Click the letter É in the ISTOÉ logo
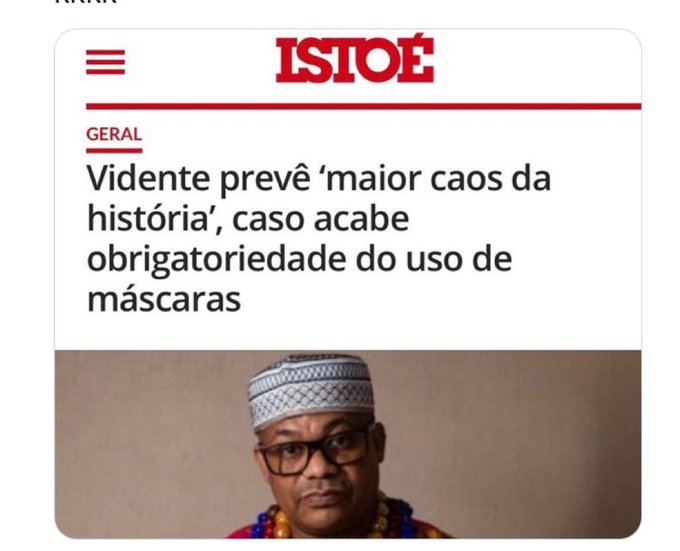The width and height of the screenshot is (680, 551). pyautogui.click(x=415, y=58)
